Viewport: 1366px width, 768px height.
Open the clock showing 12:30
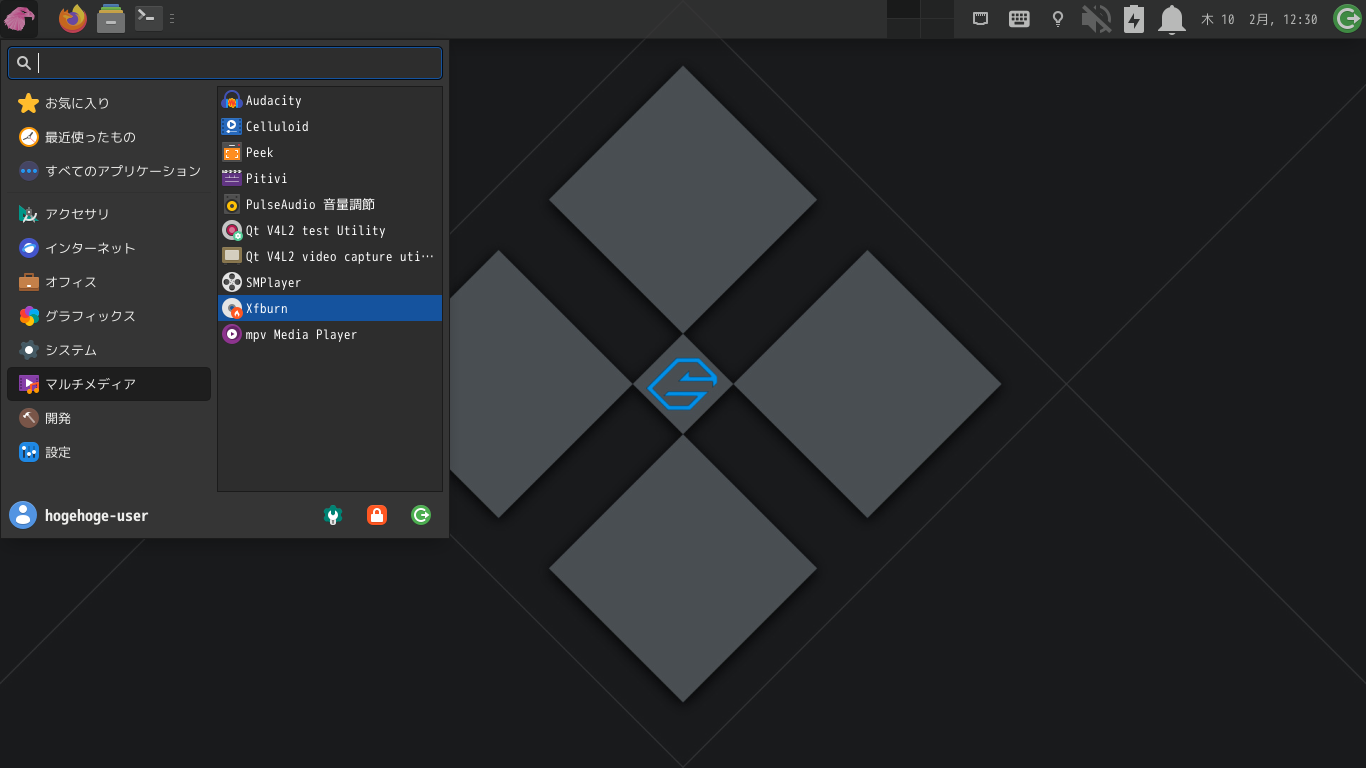(1259, 19)
